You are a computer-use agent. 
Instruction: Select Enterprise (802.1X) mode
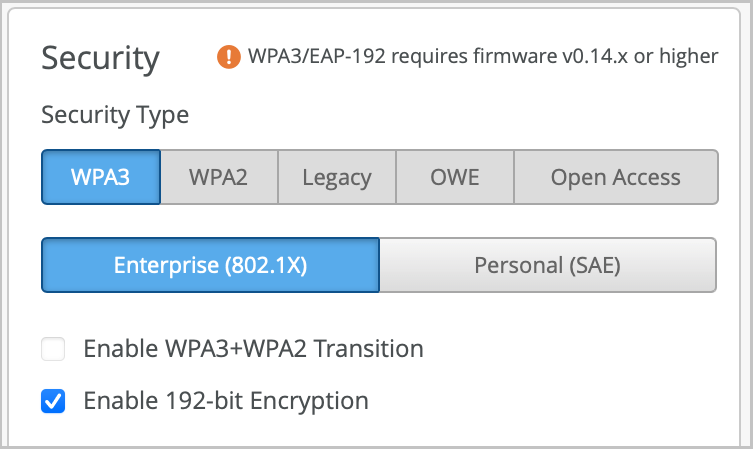coord(210,265)
